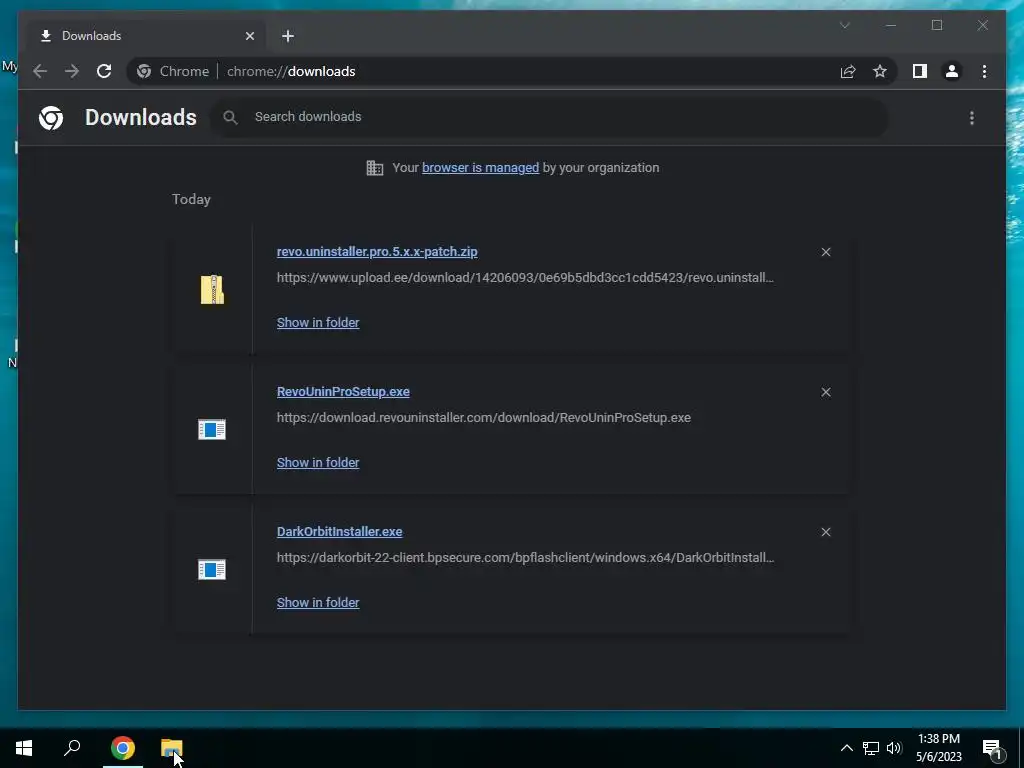The height and width of the screenshot is (768, 1024).
Task: Open the notification center icon
Action: (x=992, y=749)
